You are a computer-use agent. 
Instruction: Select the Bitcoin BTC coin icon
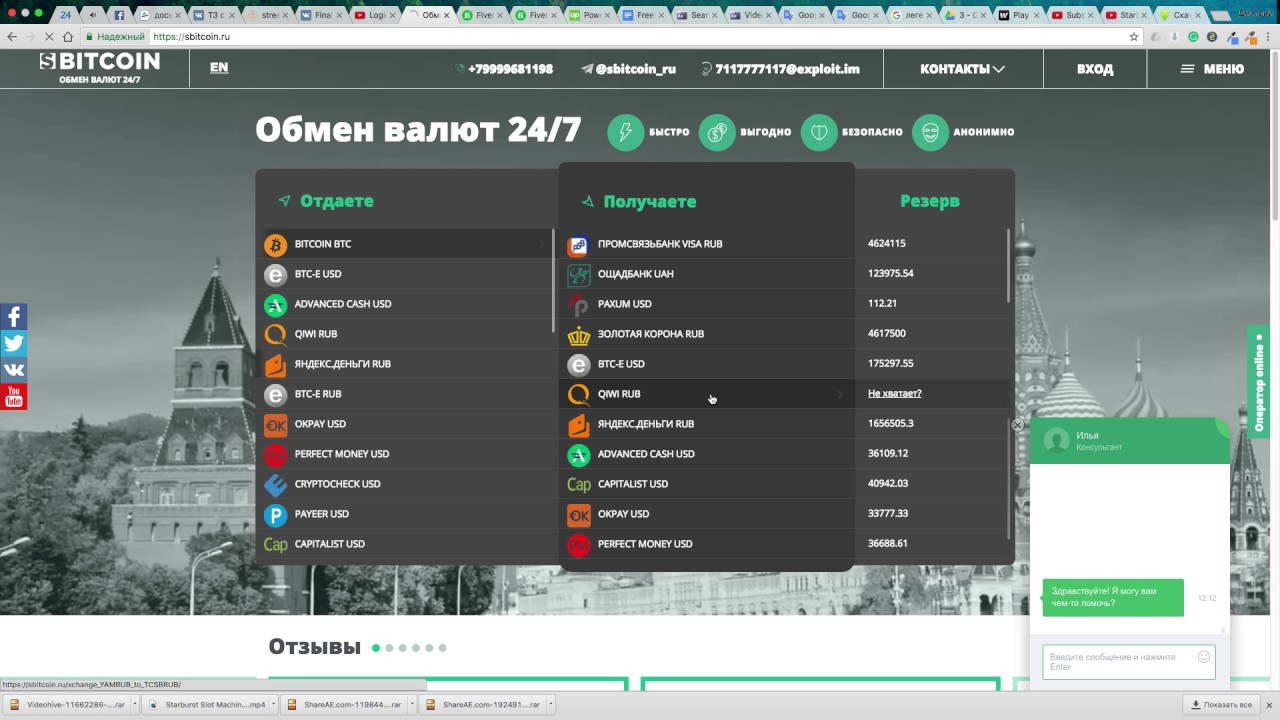pos(275,244)
